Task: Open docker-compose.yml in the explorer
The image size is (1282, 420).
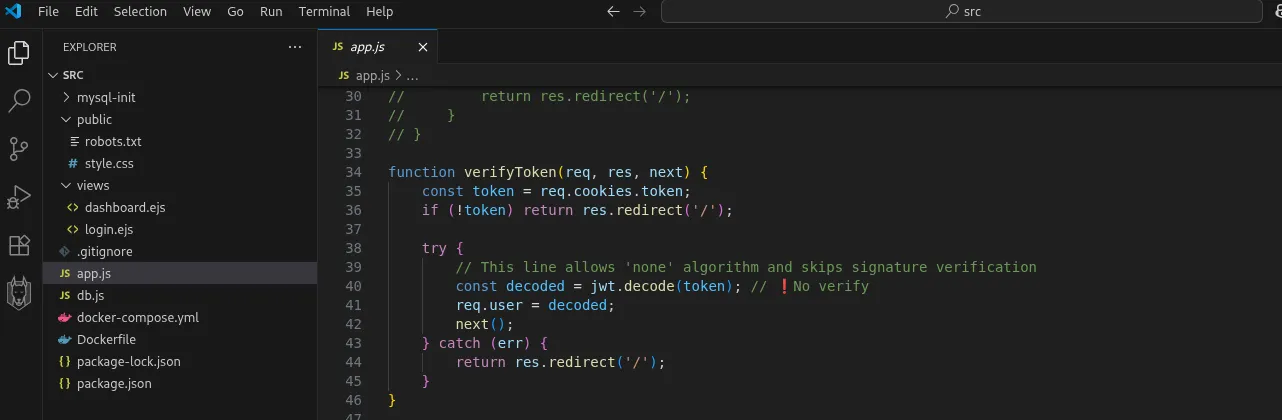Action: pos(138,318)
